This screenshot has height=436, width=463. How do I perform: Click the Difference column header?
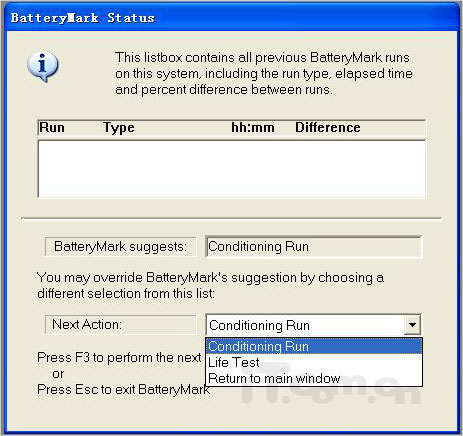(x=328, y=128)
